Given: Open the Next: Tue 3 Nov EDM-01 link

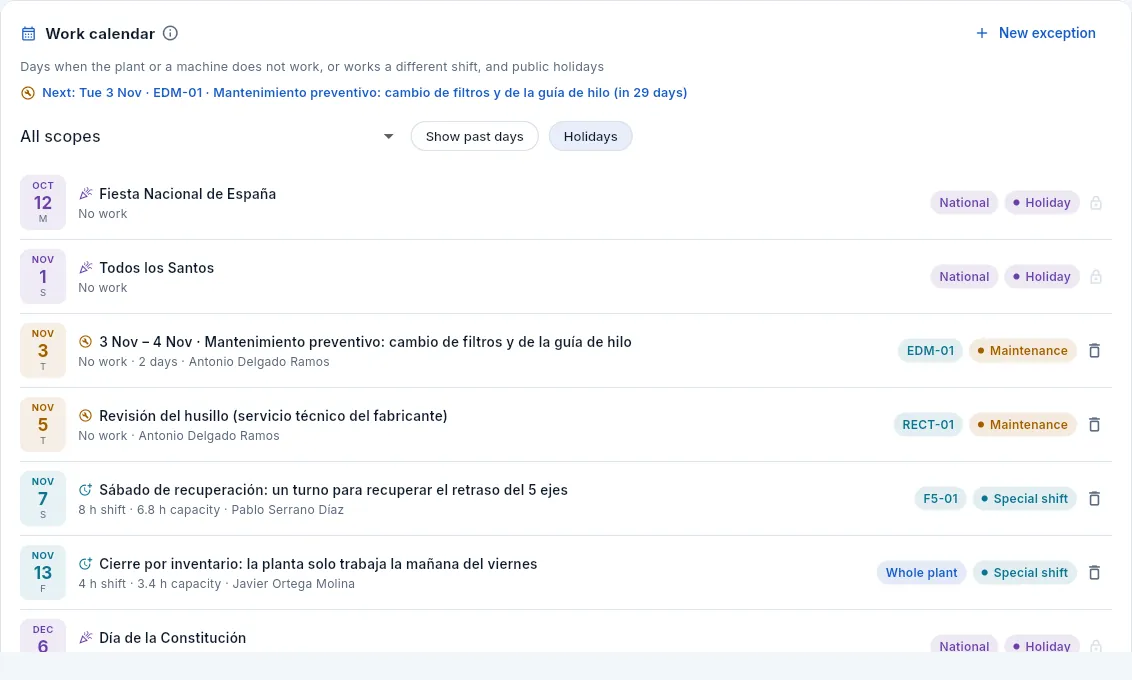Looking at the screenshot, I should click(365, 92).
